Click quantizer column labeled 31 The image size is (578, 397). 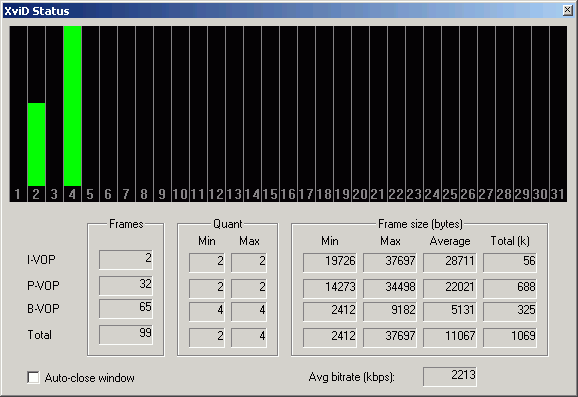(x=558, y=114)
